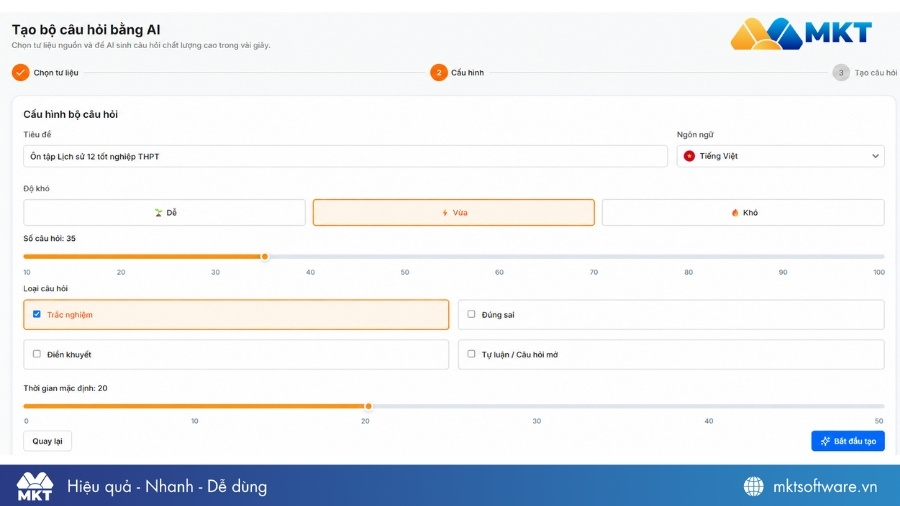
Task: Check the Trắc nghiệm checkbox
Action: [37, 314]
